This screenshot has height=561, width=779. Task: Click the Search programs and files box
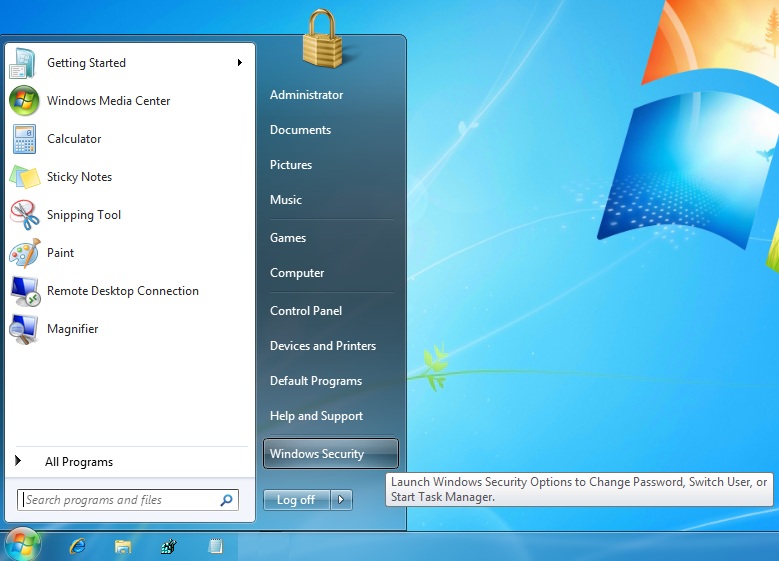click(118, 500)
